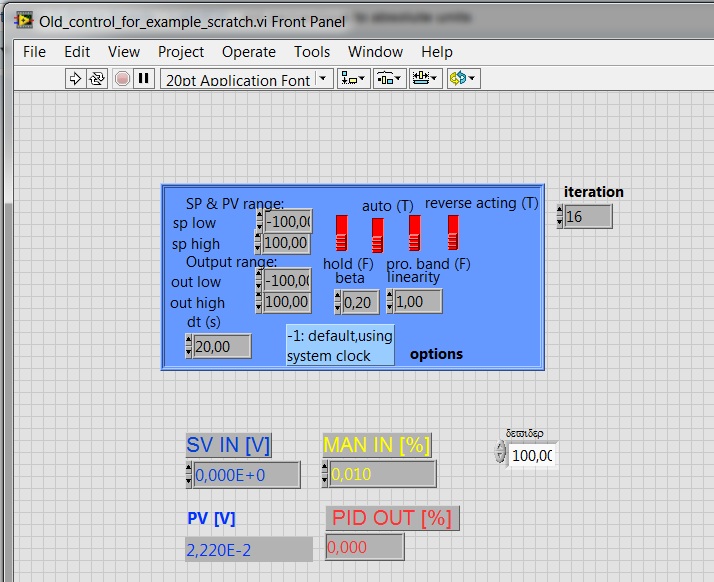Click the linearity field showing 1,00
Viewport: 714px width, 582px height.
click(418, 301)
